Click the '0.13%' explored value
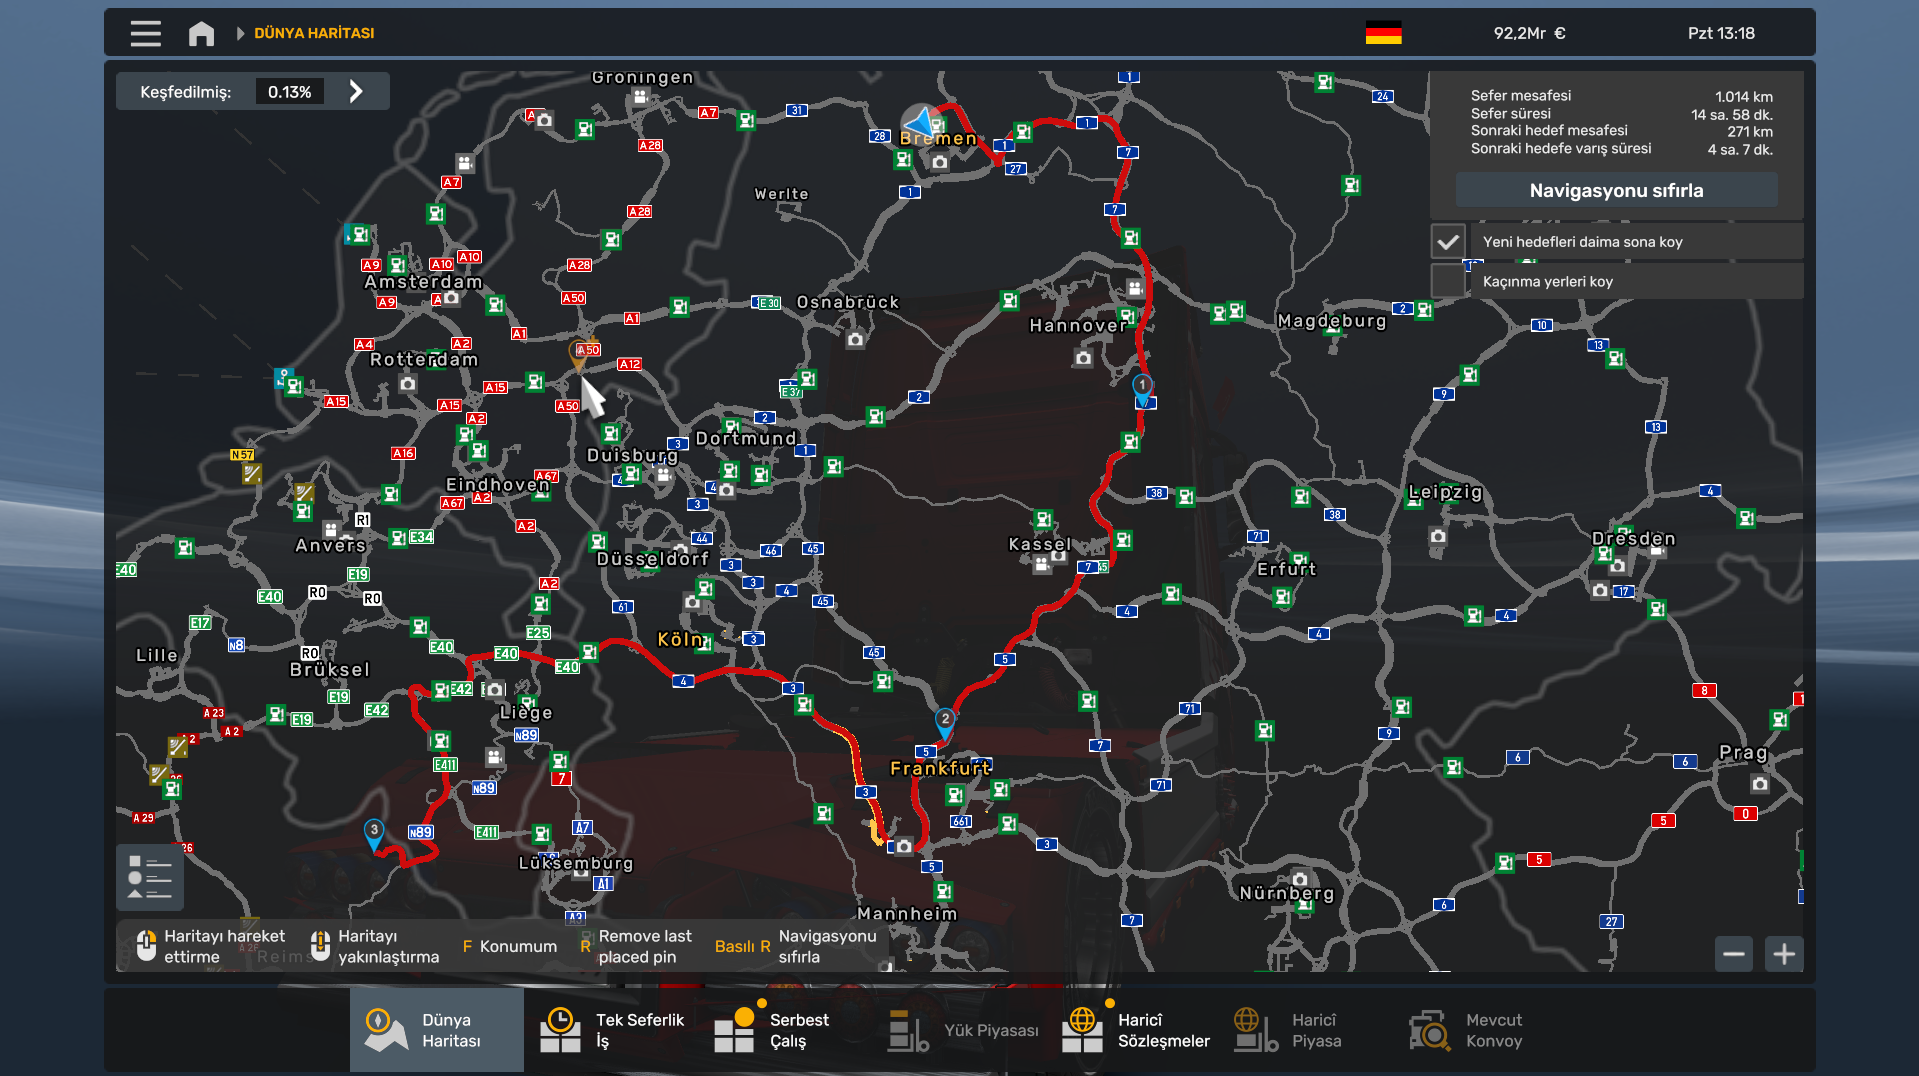The image size is (1919, 1076). click(289, 92)
